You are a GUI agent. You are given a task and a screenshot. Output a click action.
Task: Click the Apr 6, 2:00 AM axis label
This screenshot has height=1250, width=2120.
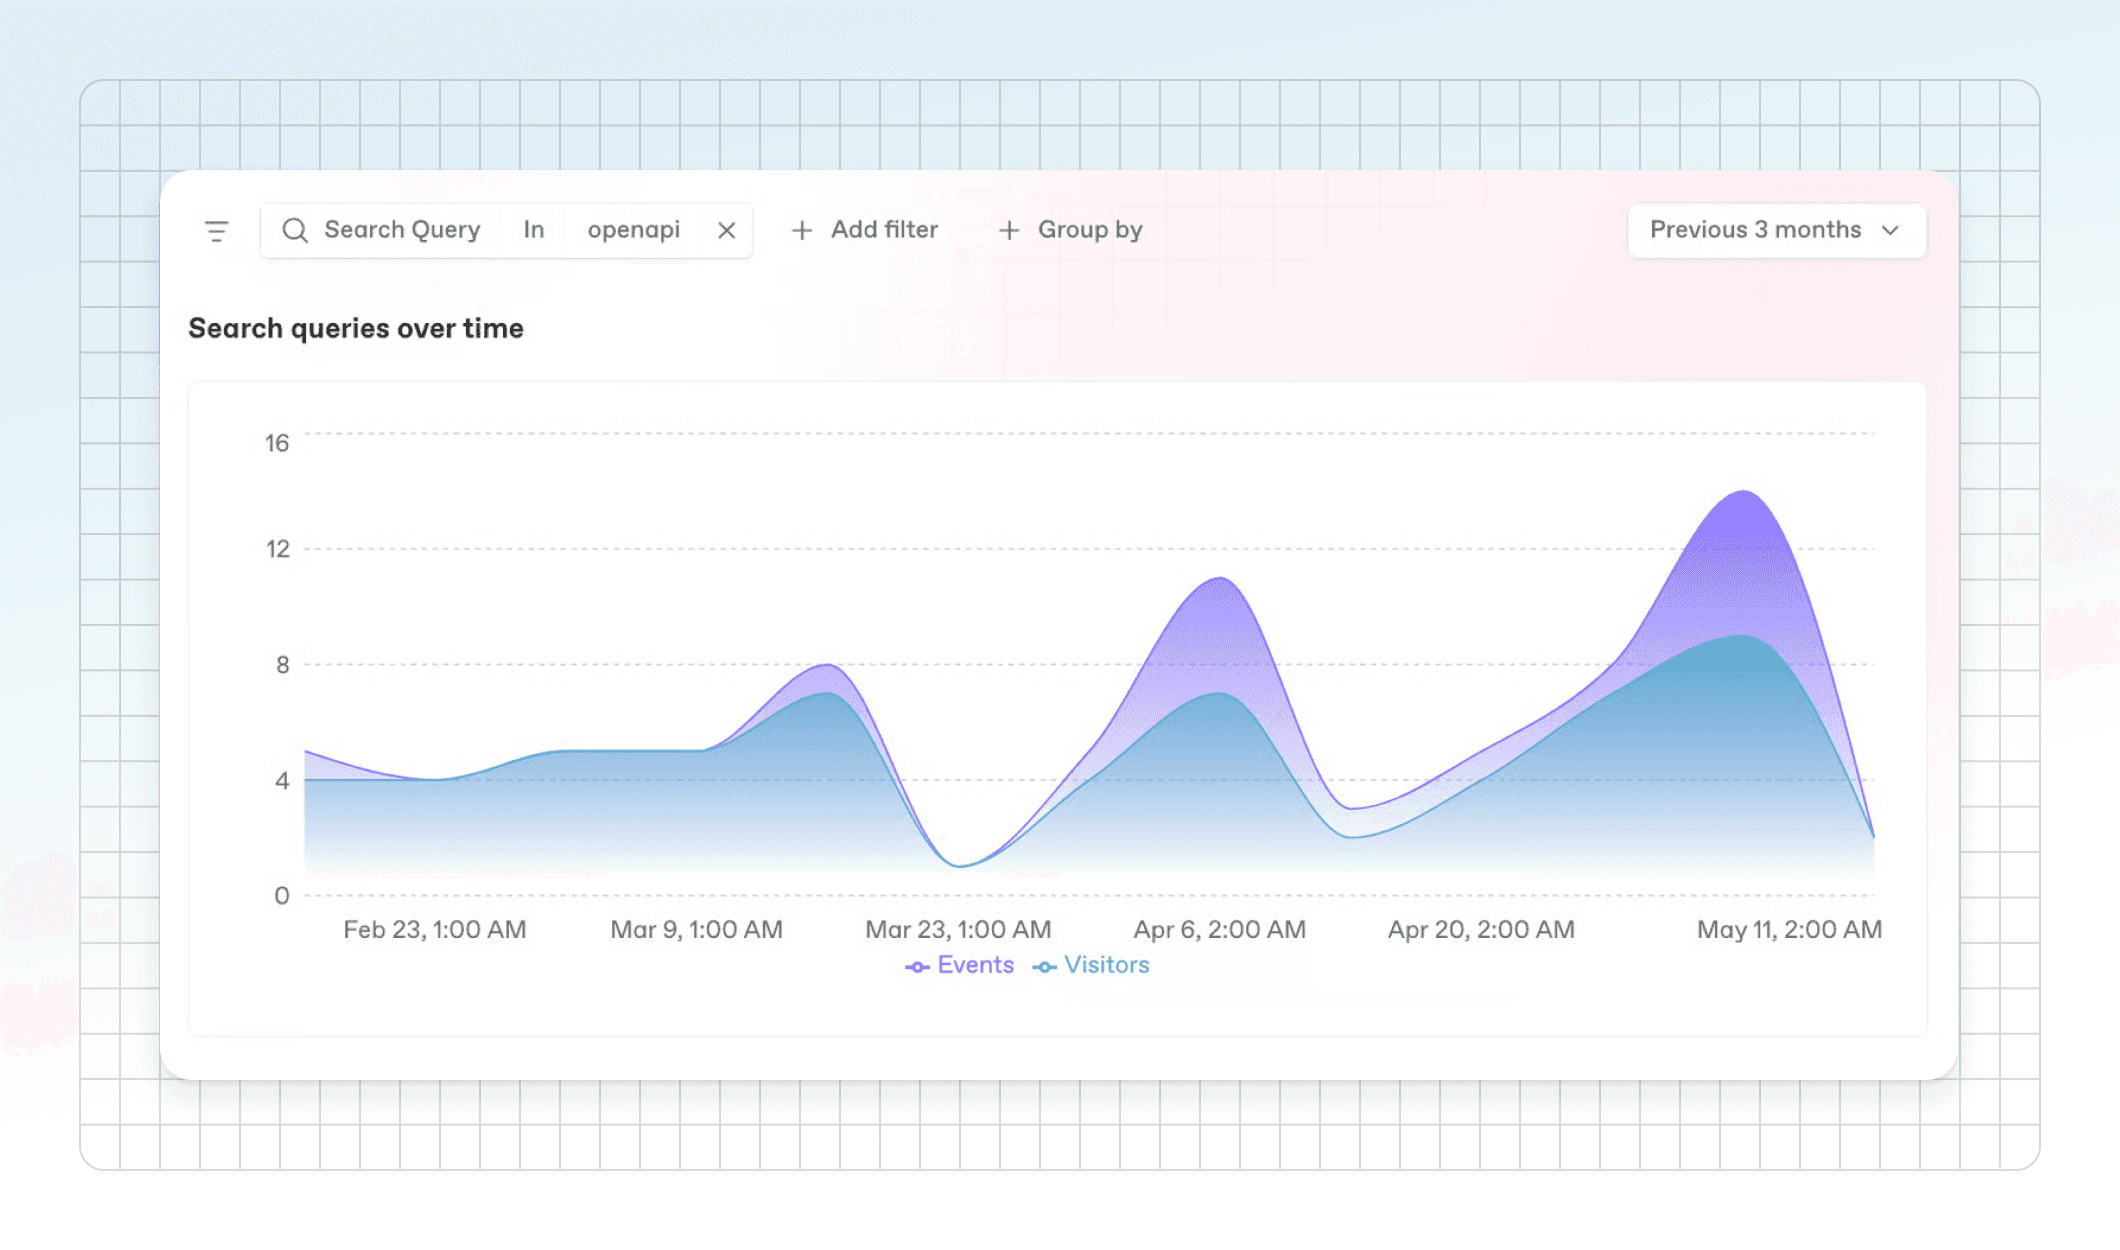1220,930
